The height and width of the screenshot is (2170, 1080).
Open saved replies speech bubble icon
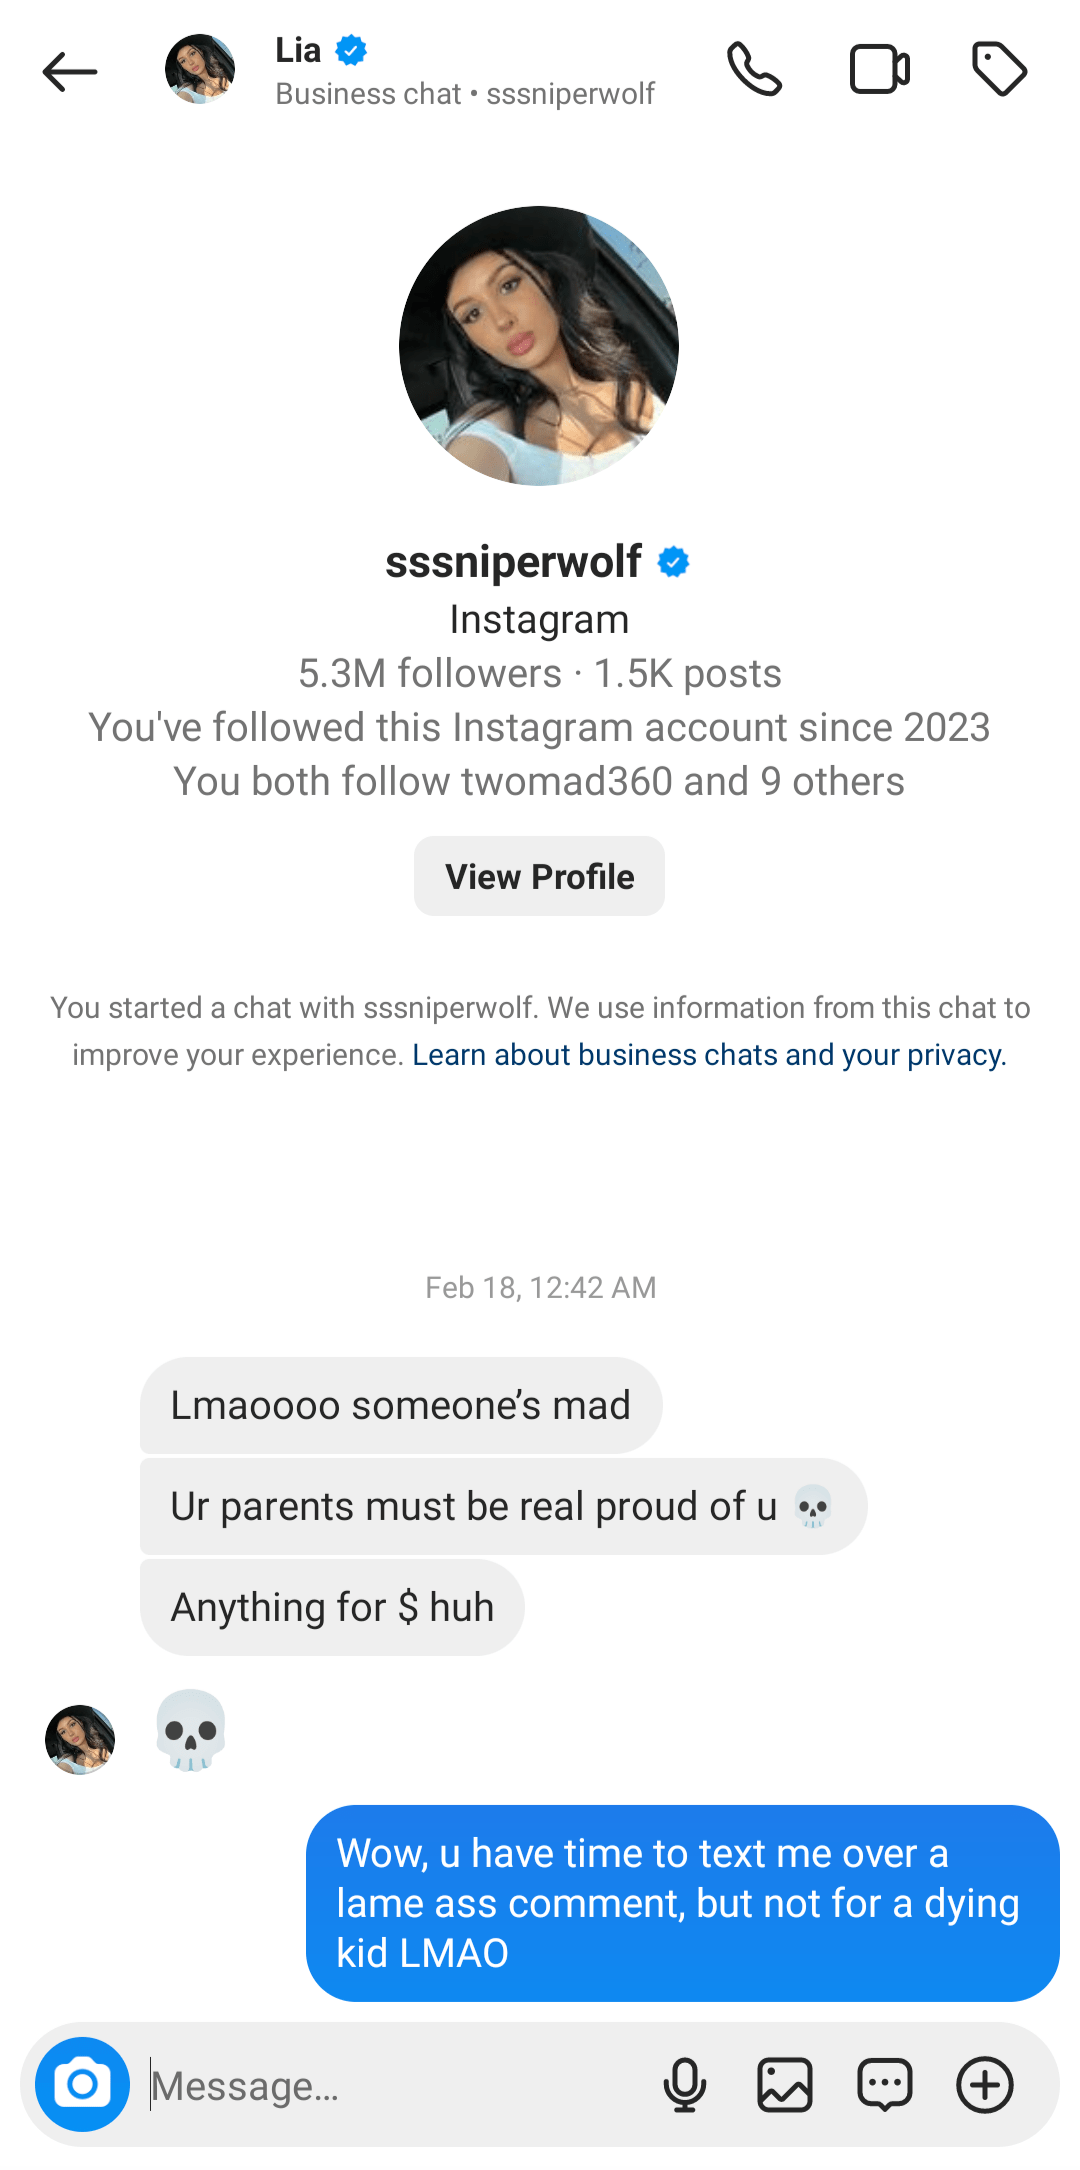click(x=885, y=2085)
